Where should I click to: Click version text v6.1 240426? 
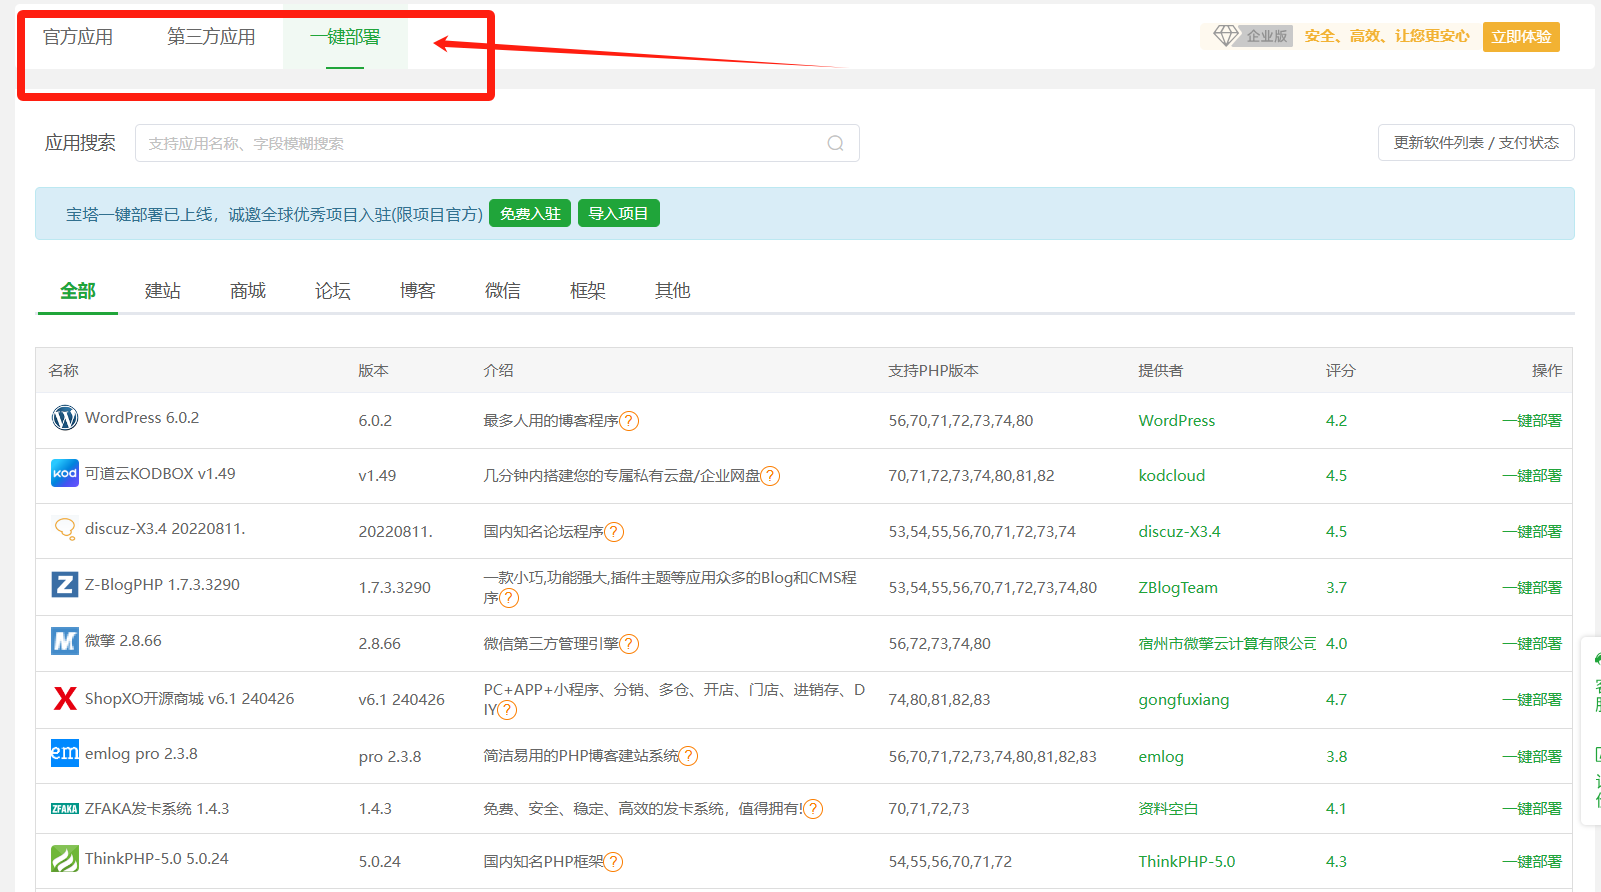click(401, 700)
